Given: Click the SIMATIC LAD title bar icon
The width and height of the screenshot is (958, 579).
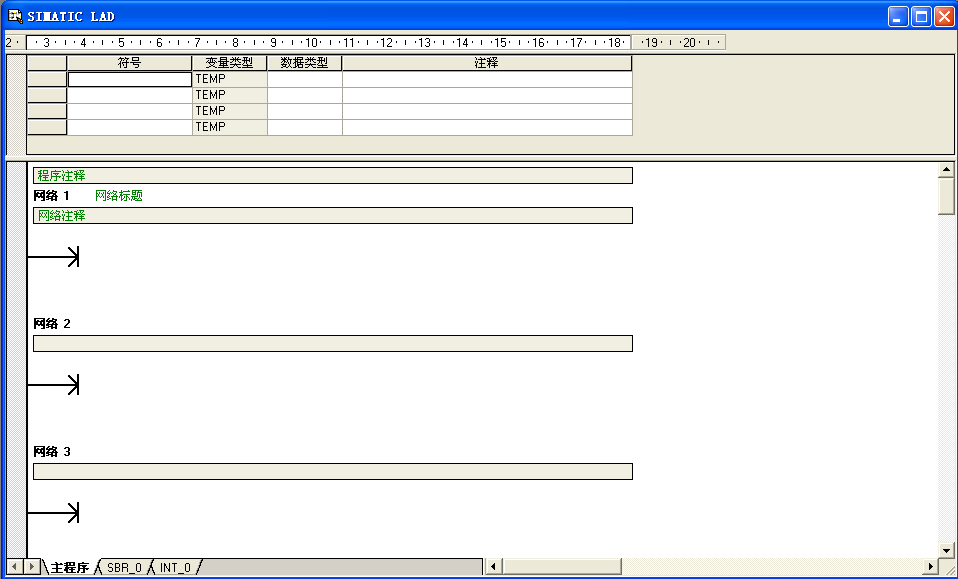Looking at the screenshot, I should click(x=15, y=16).
